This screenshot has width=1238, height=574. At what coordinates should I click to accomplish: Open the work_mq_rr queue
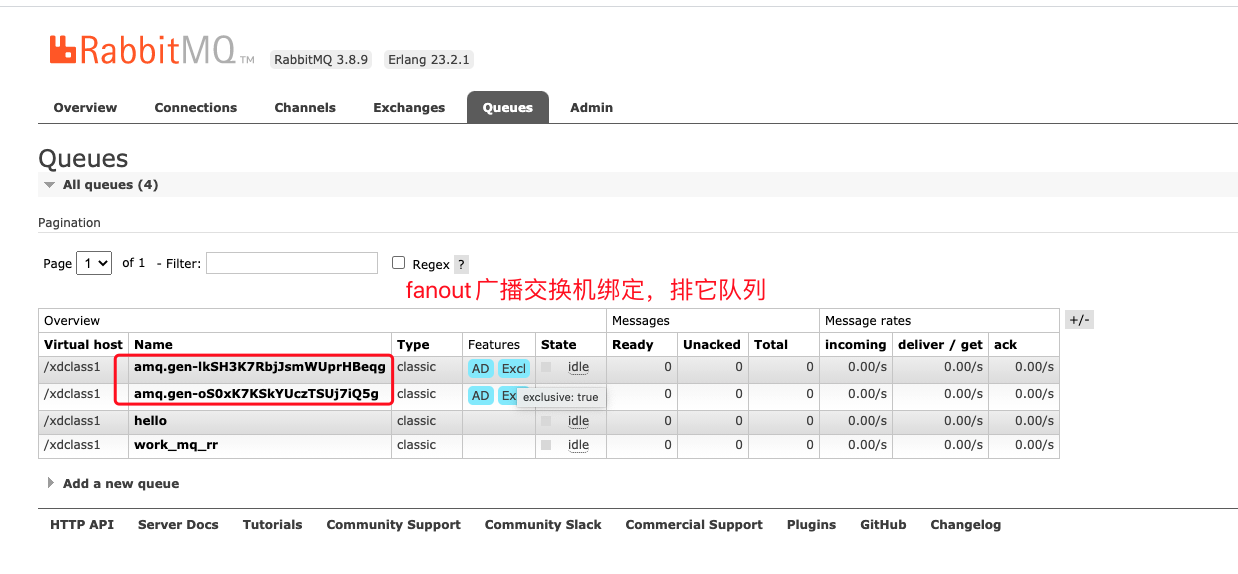click(x=176, y=445)
